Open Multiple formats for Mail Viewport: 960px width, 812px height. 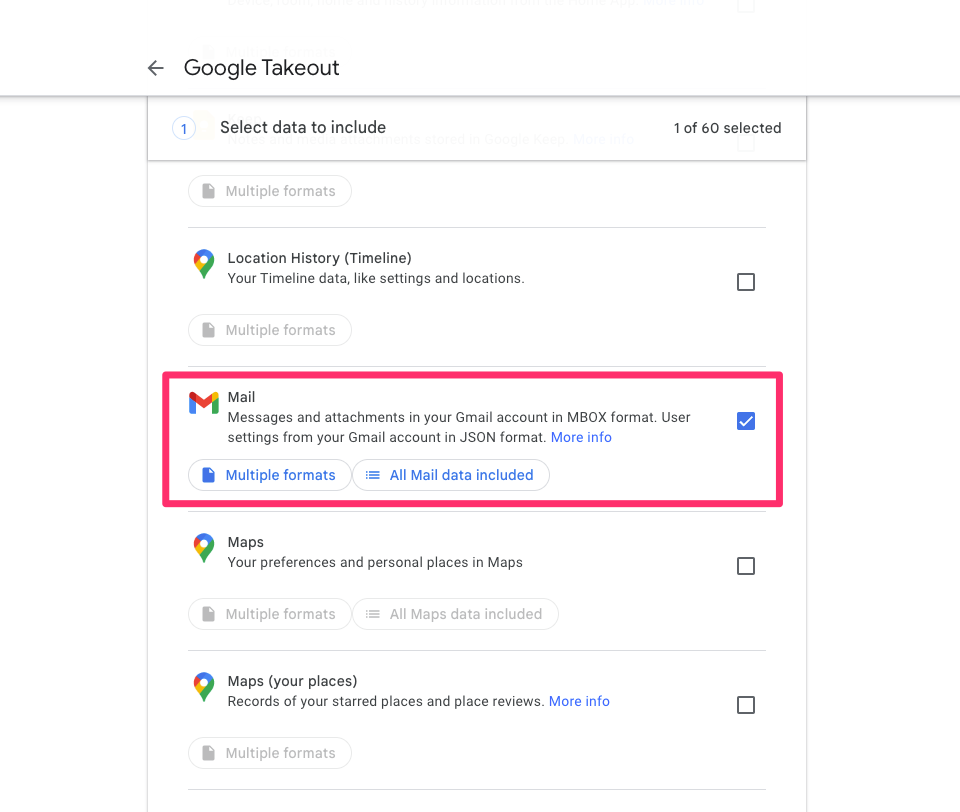click(270, 475)
